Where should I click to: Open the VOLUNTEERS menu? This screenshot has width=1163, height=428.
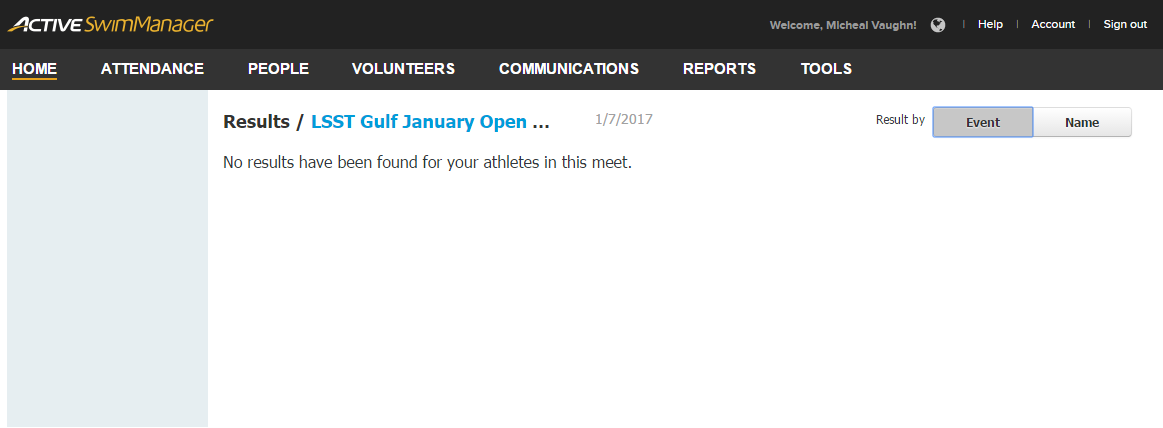pos(403,69)
